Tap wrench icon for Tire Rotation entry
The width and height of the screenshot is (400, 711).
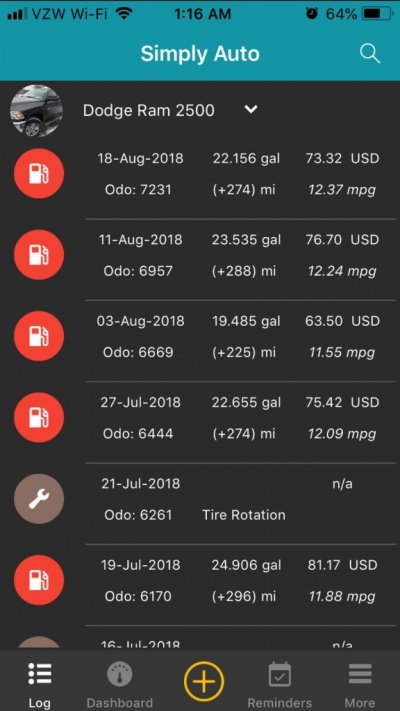pos(39,499)
